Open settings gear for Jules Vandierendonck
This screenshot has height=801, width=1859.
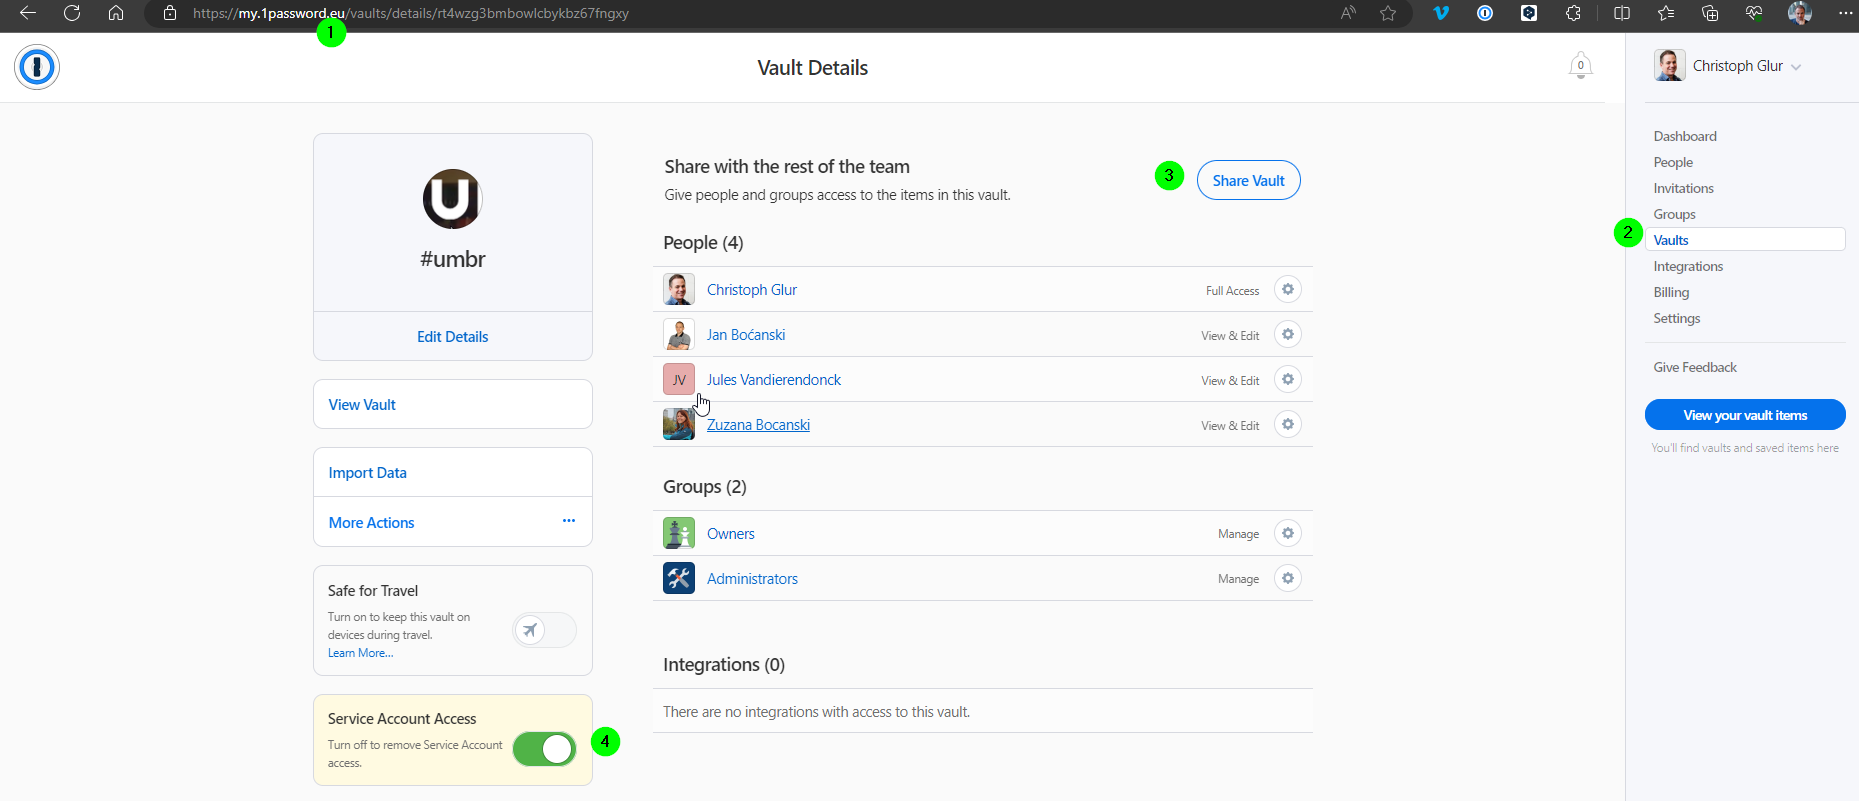coord(1288,380)
